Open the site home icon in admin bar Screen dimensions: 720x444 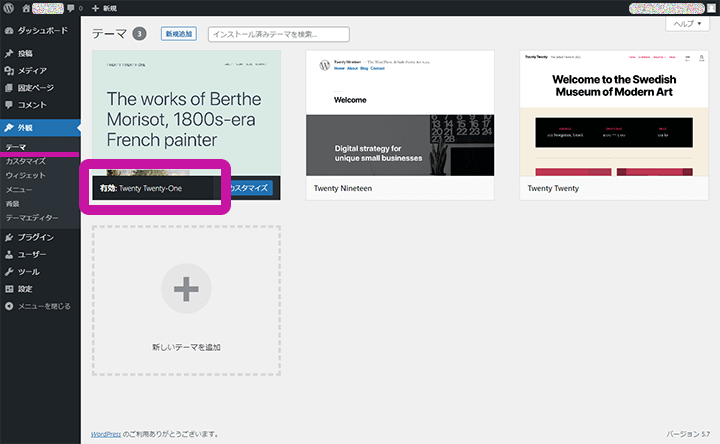pos(24,8)
